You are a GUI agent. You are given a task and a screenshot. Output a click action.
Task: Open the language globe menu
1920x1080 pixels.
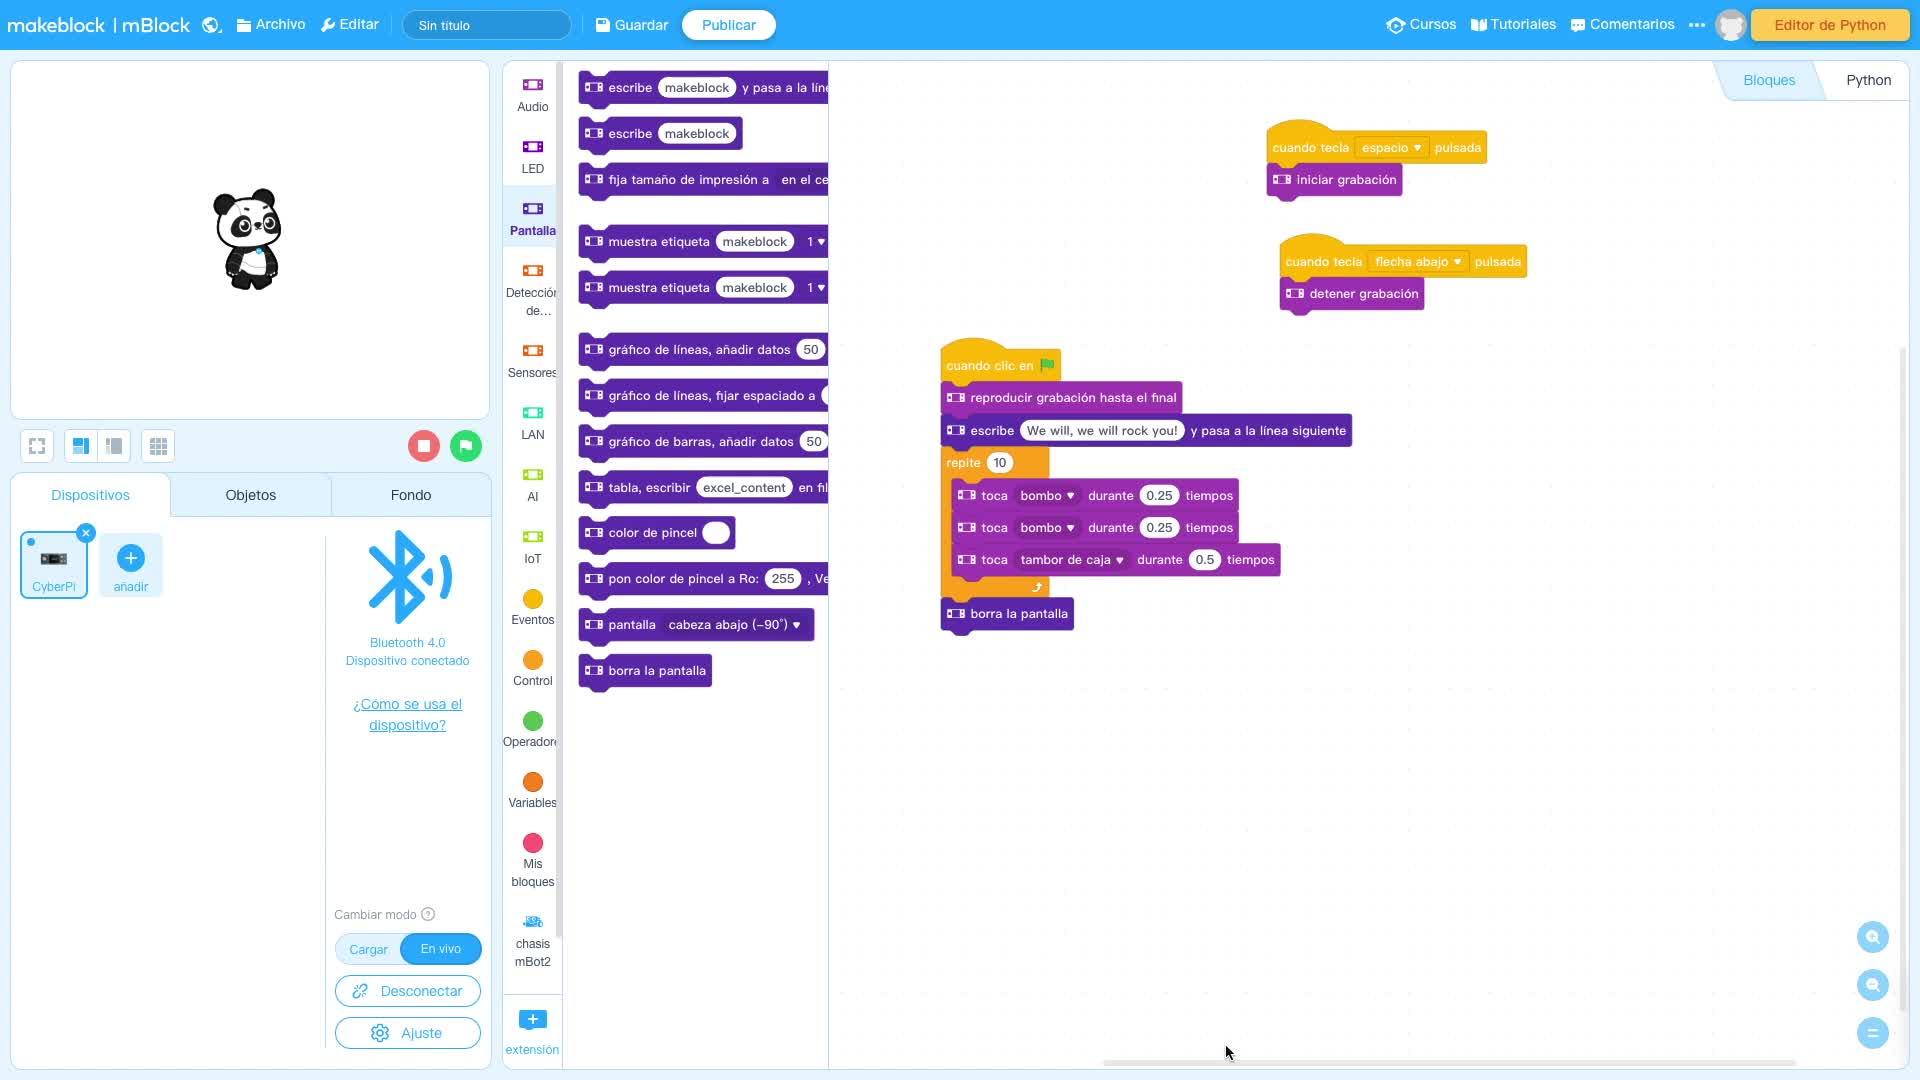pos(211,25)
